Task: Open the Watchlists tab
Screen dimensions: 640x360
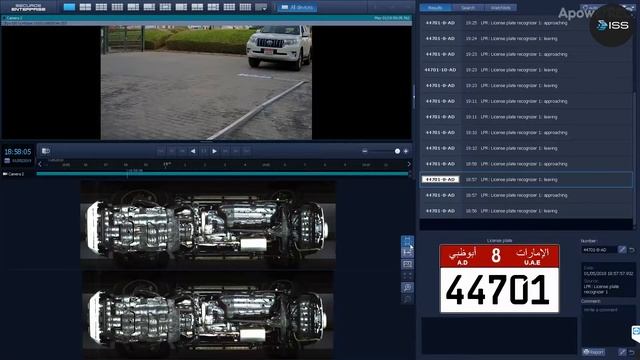Action: 500,8
